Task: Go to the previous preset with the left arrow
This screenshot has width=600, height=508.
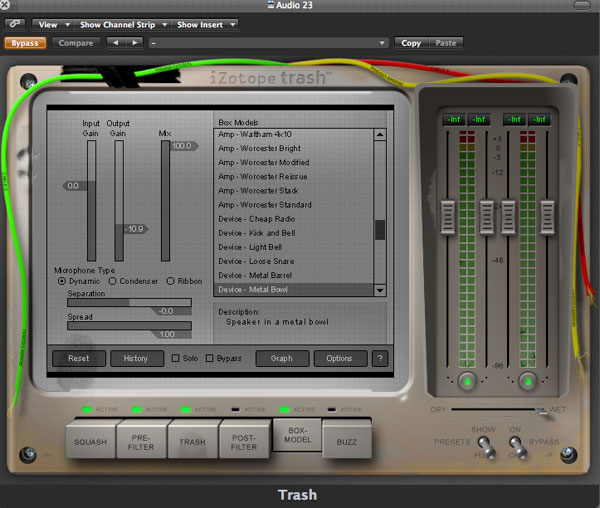Action: pos(116,43)
